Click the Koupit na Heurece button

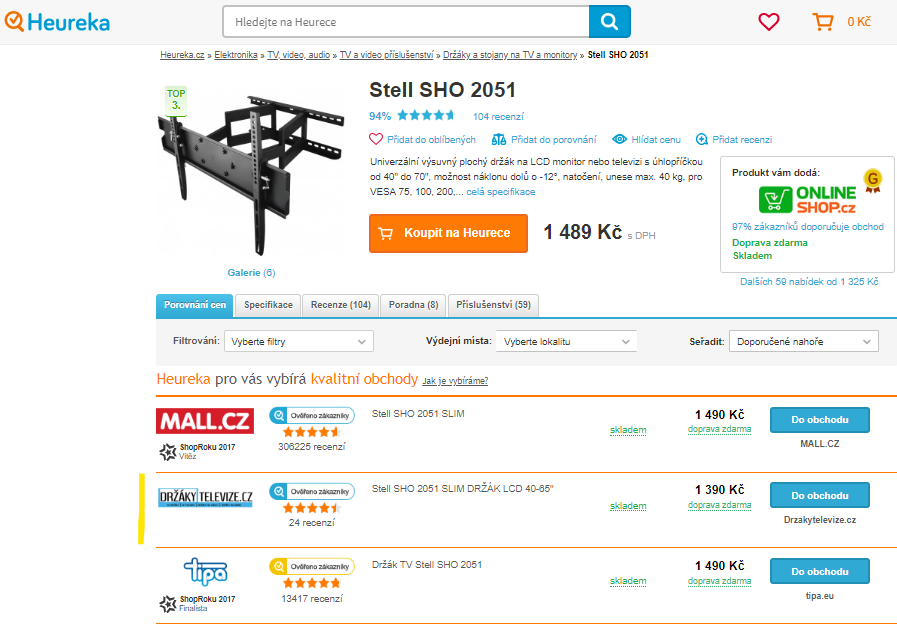coord(448,233)
